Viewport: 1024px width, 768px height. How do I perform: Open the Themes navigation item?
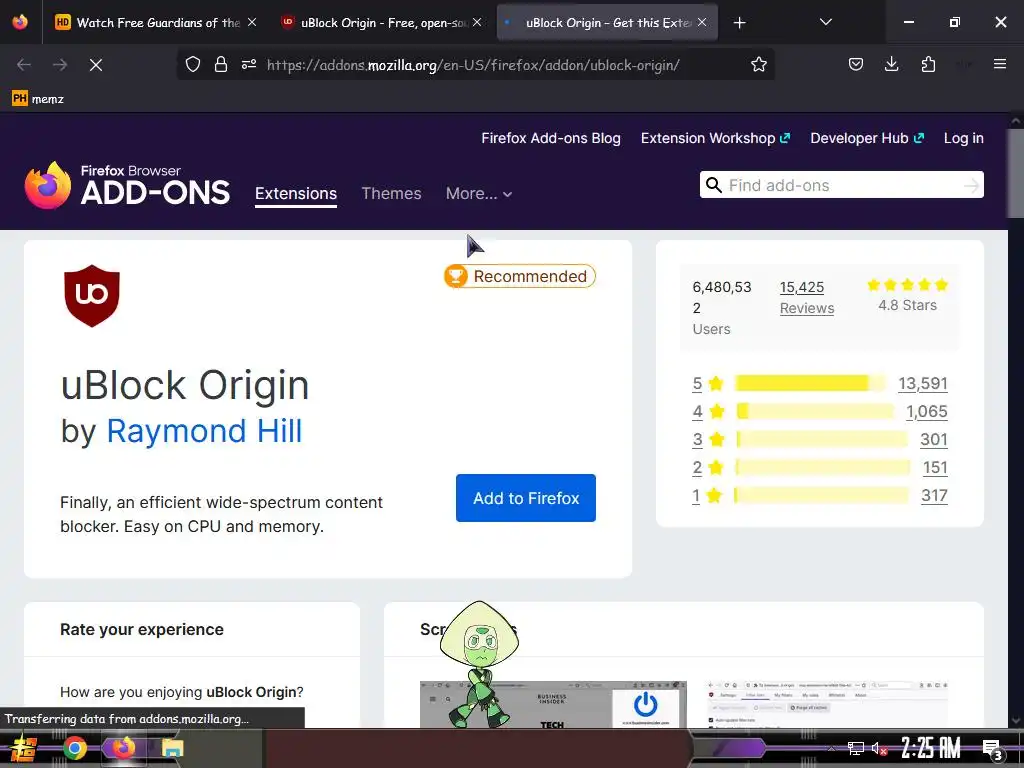coord(391,194)
